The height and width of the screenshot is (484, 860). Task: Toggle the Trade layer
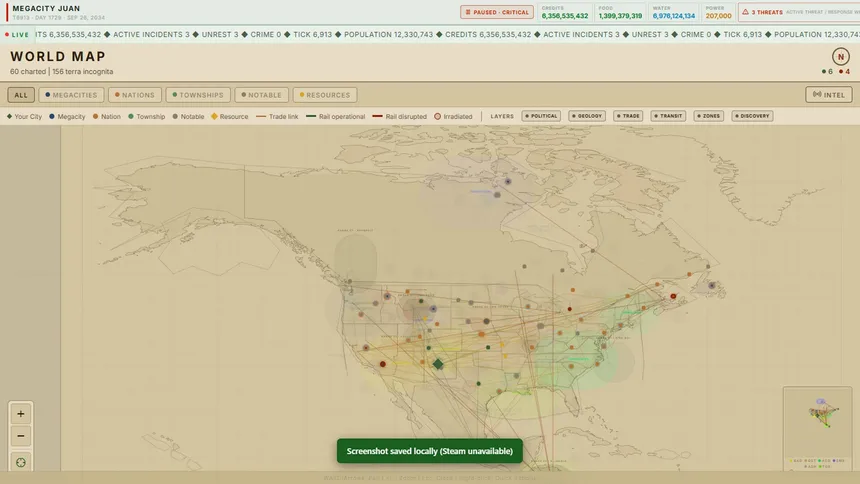pyautogui.click(x=628, y=116)
